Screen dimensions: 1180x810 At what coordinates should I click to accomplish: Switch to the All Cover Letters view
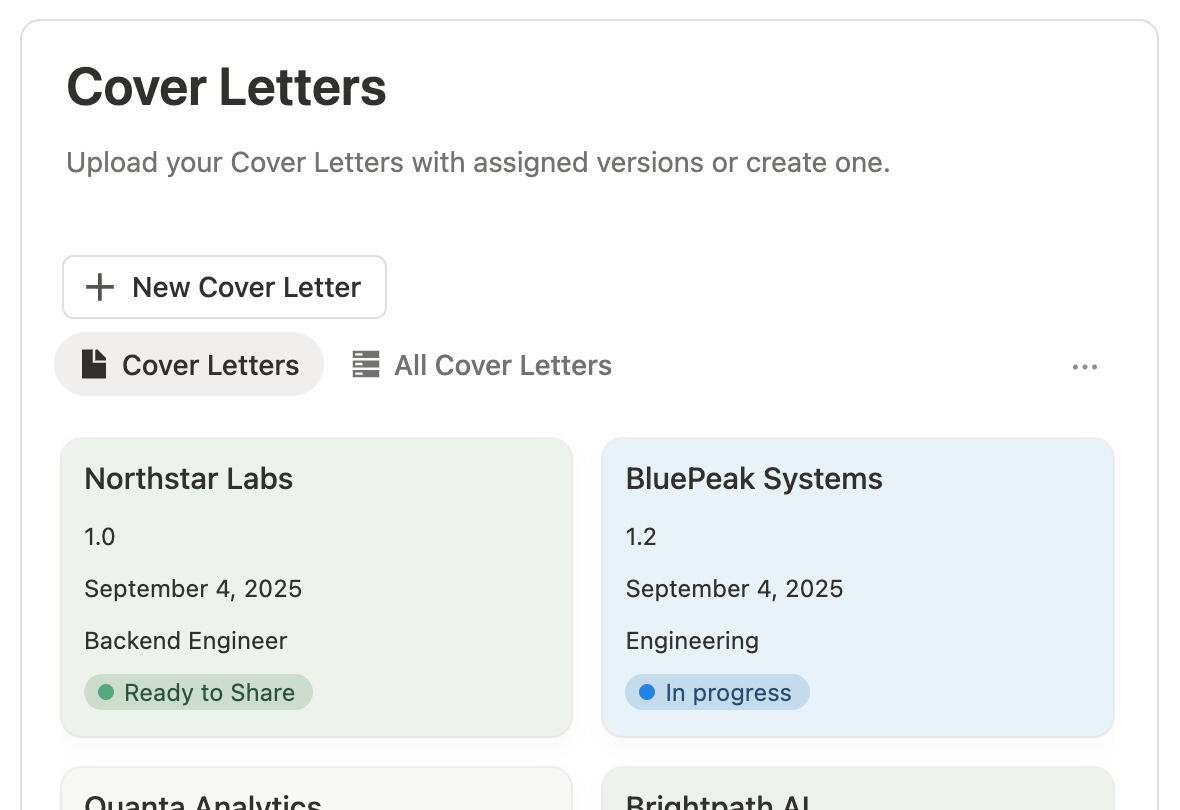482,366
